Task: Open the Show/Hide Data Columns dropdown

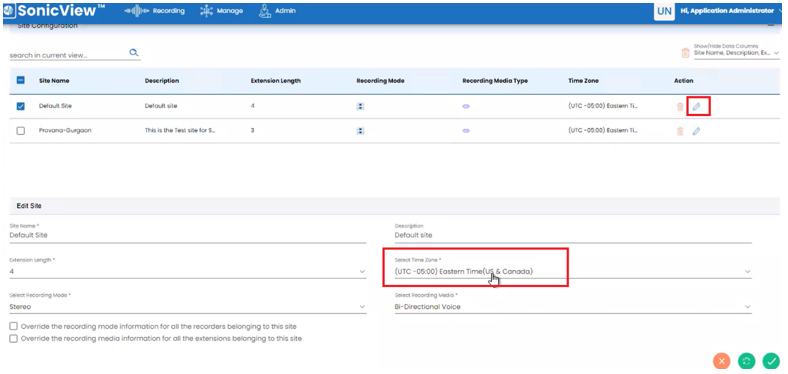Action: point(736,52)
